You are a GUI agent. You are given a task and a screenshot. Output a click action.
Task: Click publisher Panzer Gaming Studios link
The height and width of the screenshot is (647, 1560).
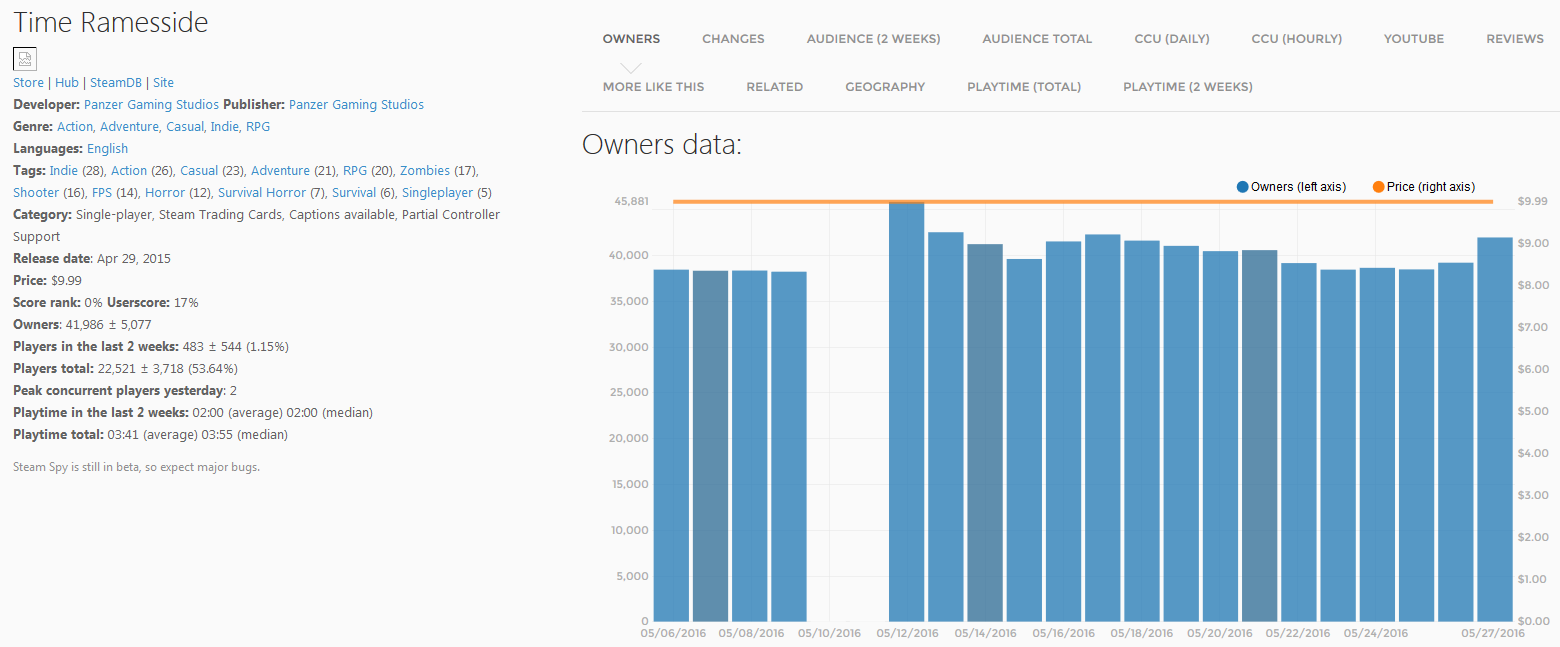point(356,105)
